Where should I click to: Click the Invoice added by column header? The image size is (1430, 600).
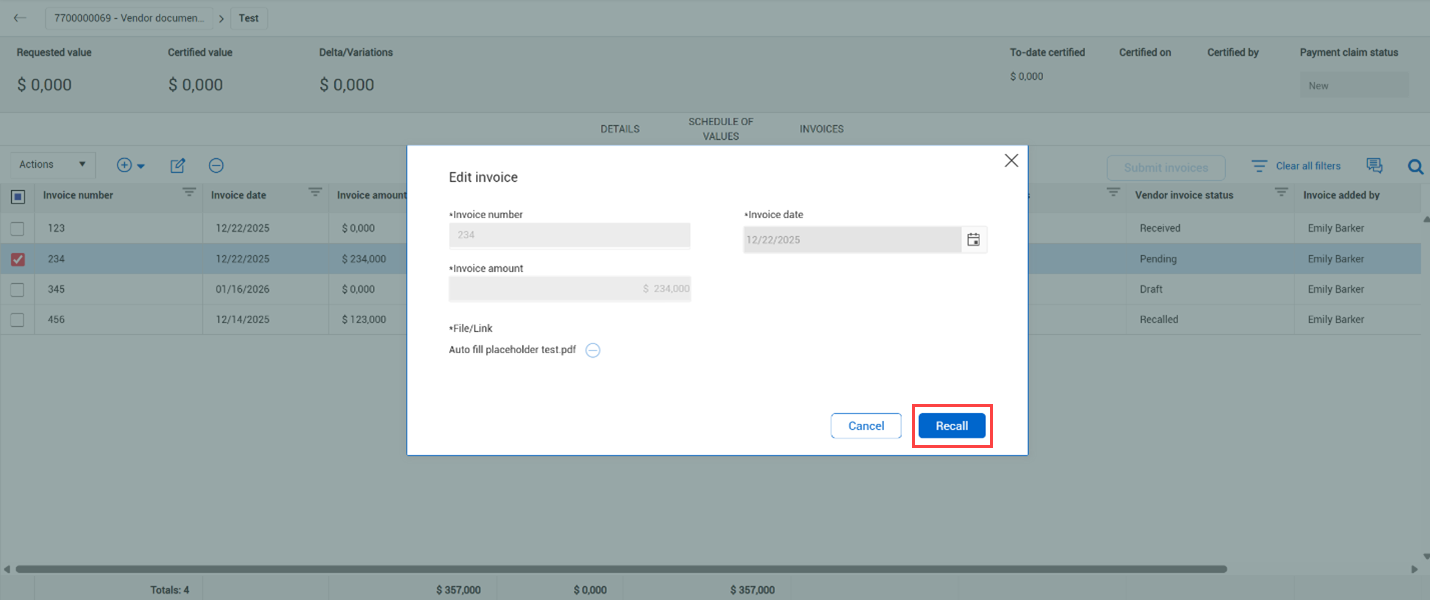[1342, 196]
